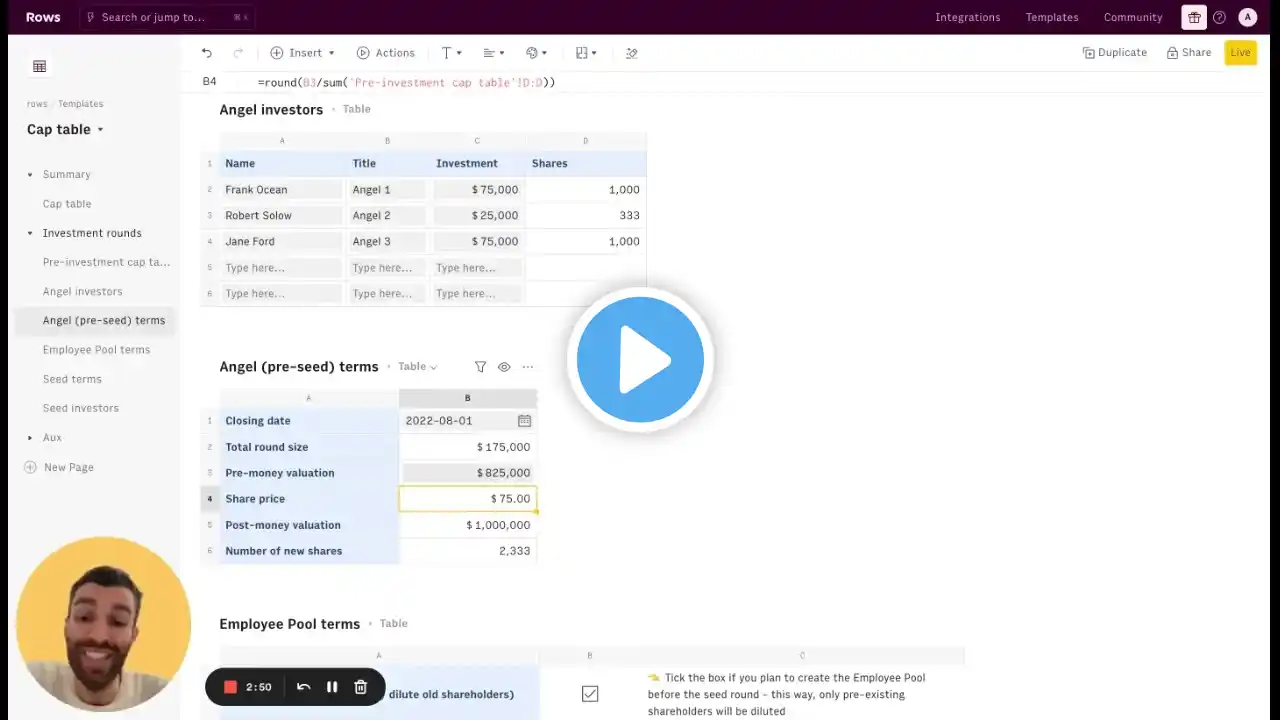Open the Templates menu in top bar

tap(1051, 17)
